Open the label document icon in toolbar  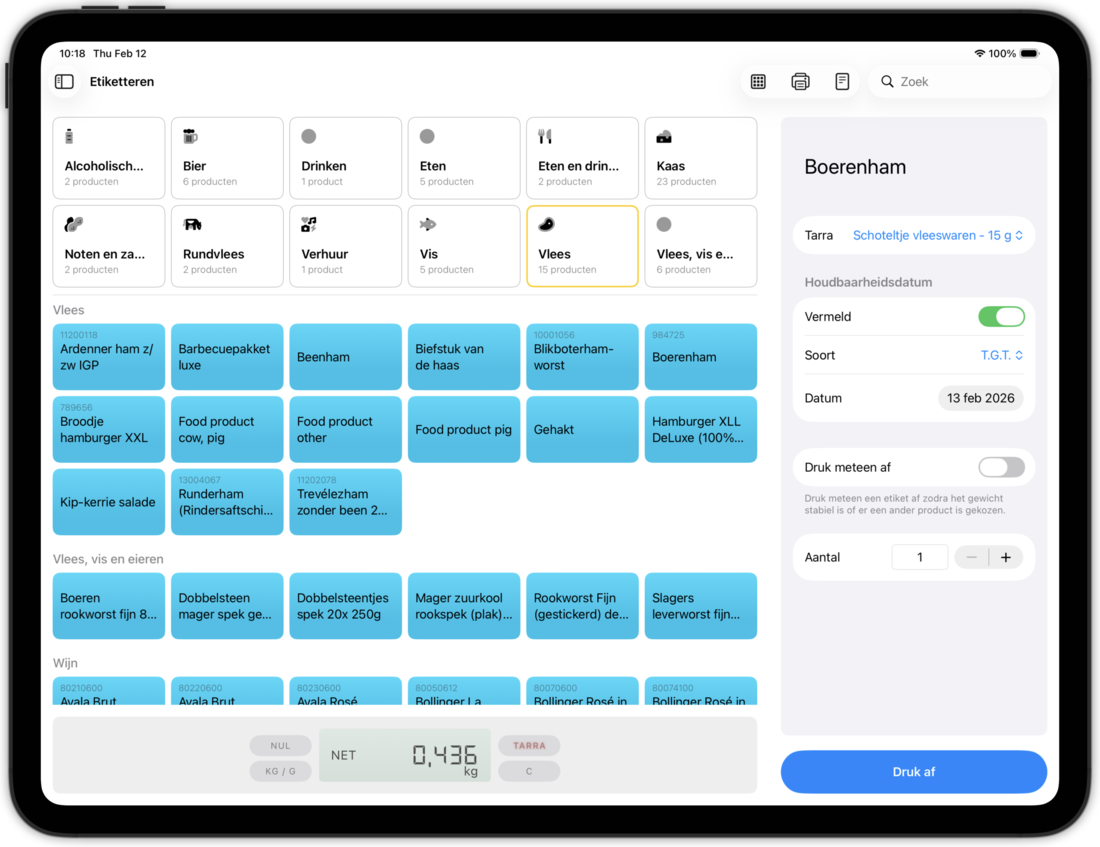[x=842, y=82]
